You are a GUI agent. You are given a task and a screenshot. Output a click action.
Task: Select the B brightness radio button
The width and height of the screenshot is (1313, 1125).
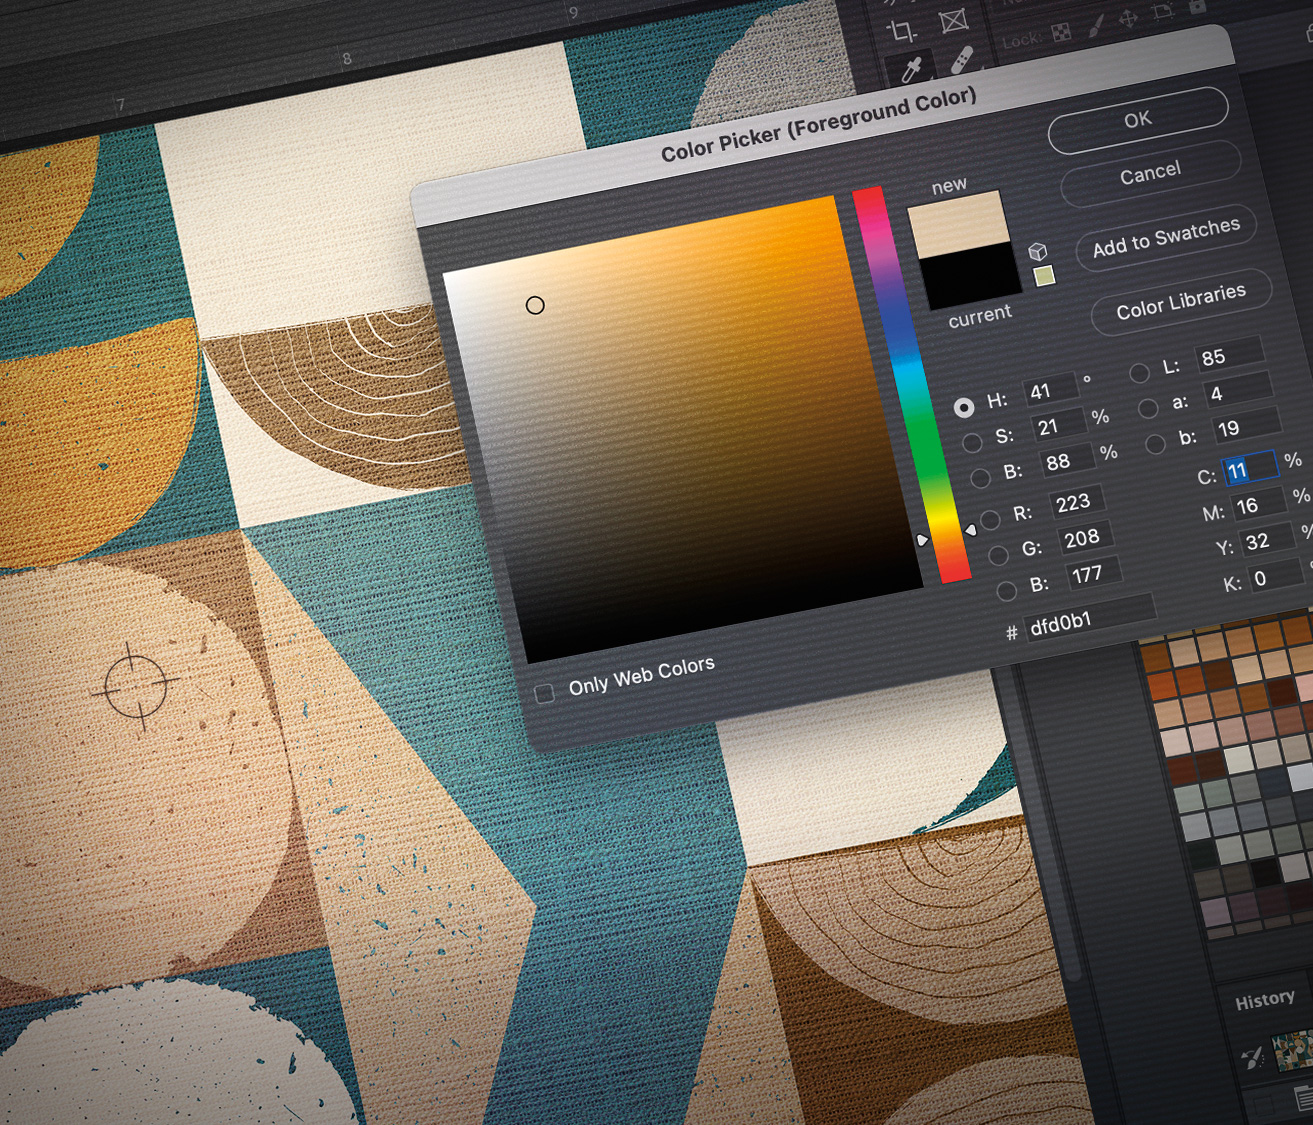pyautogui.click(x=980, y=478)
